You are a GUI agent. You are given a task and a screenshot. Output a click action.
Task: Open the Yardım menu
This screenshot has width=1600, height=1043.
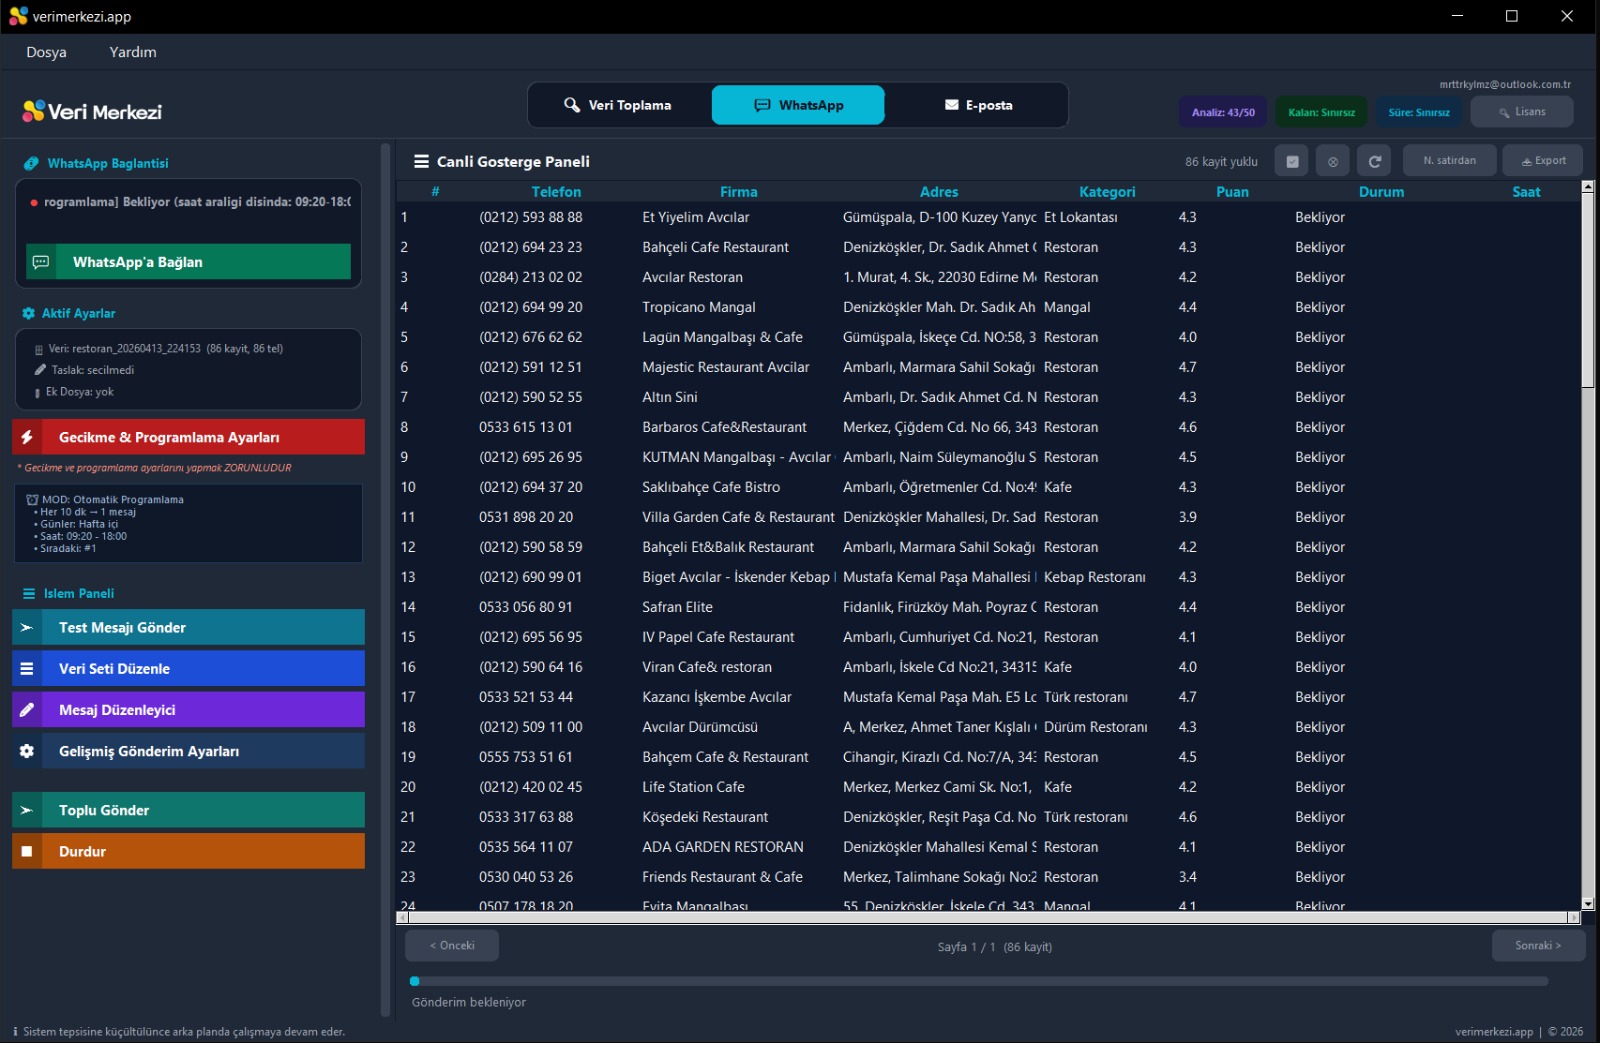coord(133,52)
